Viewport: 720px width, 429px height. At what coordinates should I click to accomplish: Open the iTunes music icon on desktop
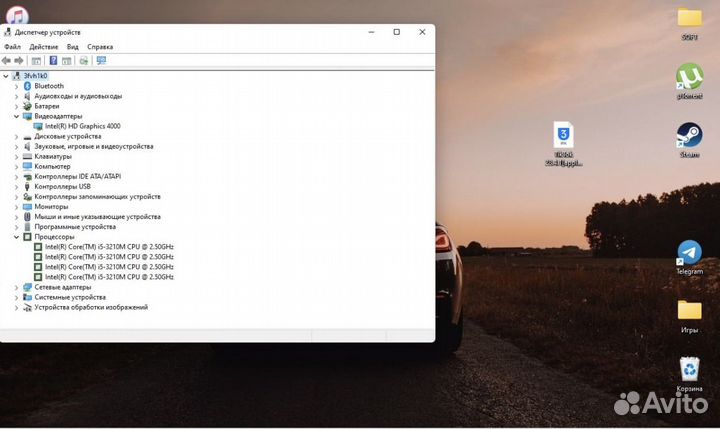point(17,16)
